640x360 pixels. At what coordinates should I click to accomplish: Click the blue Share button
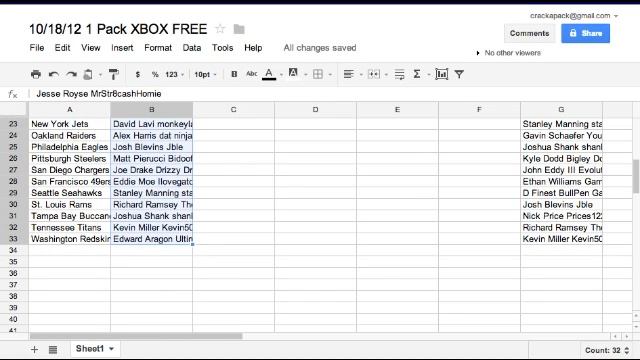click(x=585, y=33)
